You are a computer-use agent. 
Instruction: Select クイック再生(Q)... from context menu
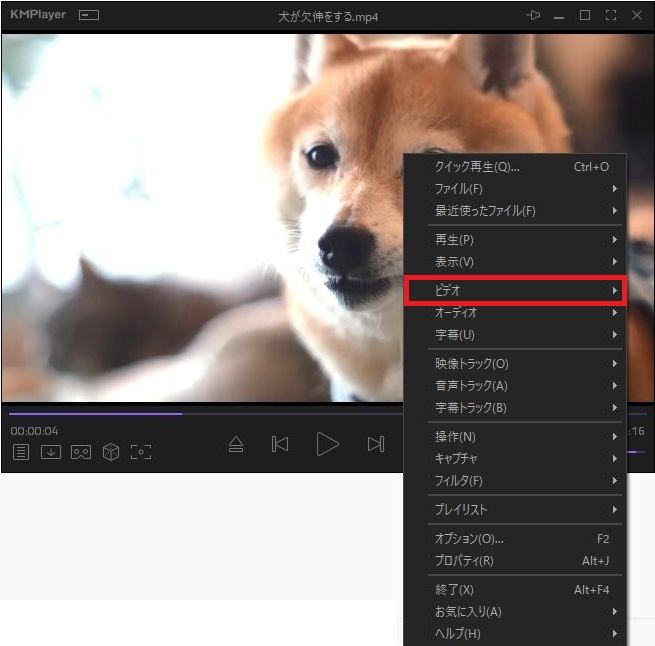pos(515,167)
